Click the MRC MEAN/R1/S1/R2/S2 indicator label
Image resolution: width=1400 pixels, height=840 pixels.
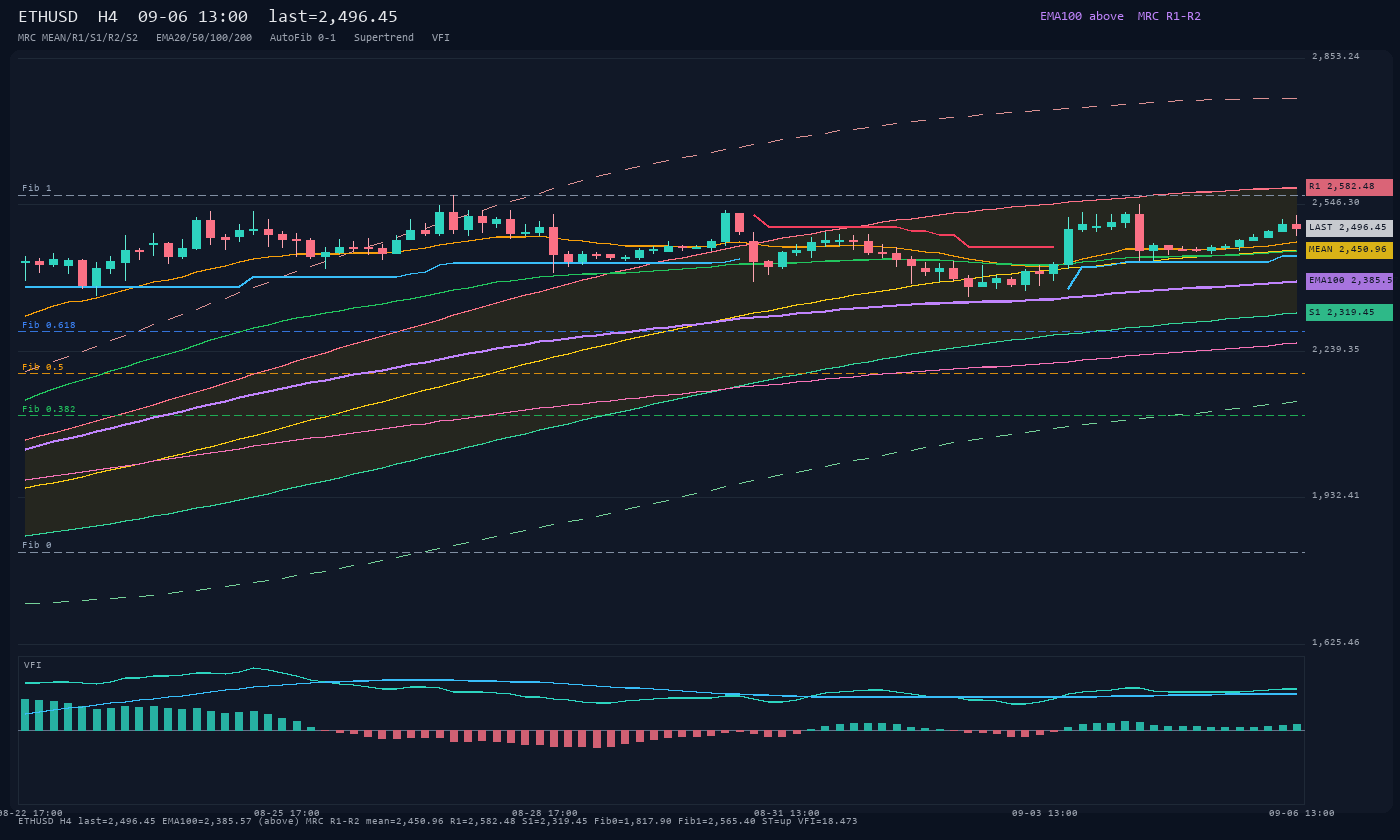coord(78,38)
